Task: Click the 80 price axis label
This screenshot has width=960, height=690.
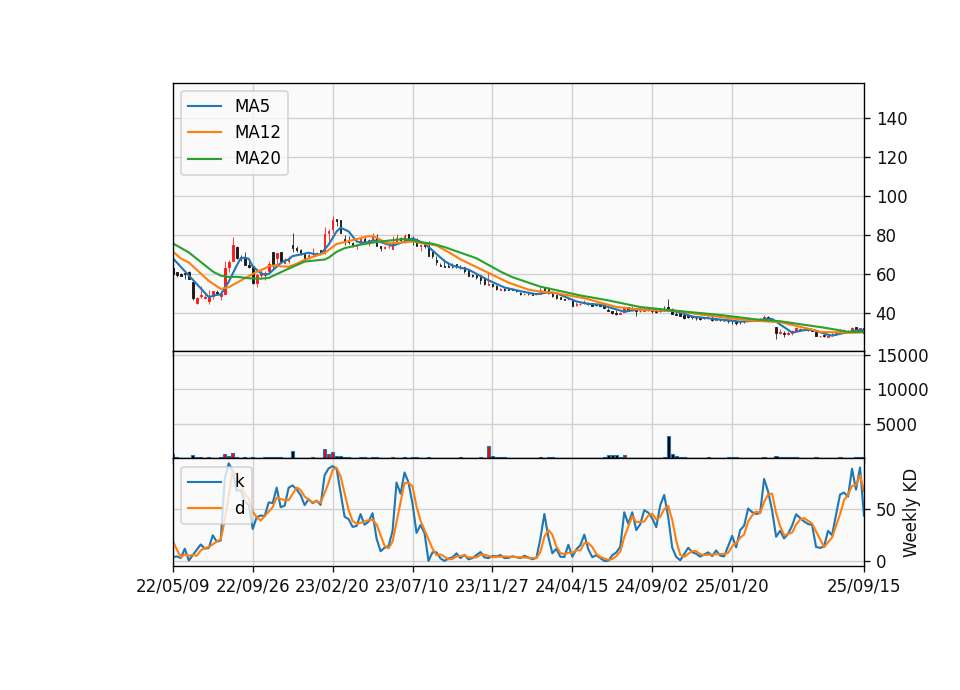Action: click(x=886, y=236)
